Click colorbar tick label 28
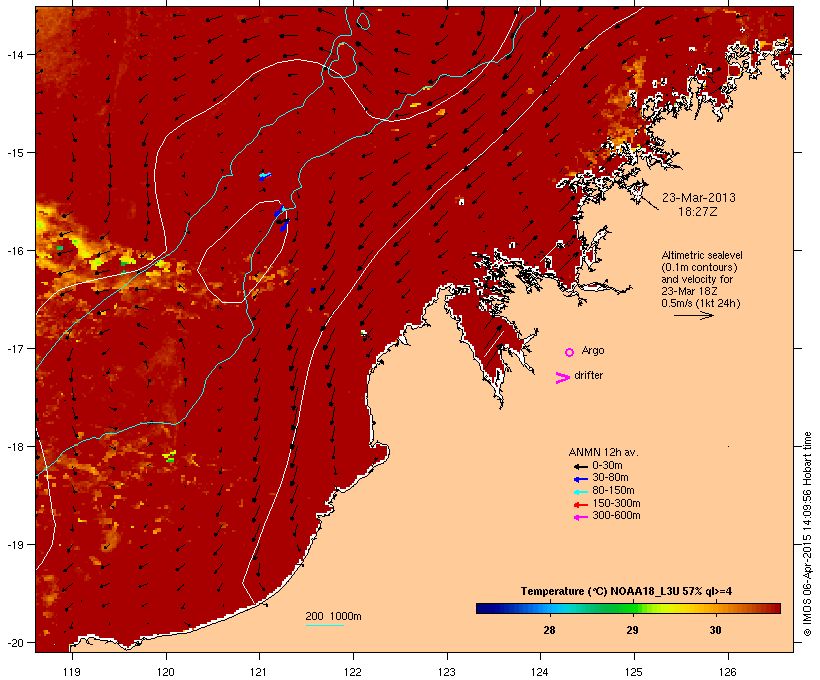Image resolution: width=820 pixels, height=680 pixels. coord(549,630)
